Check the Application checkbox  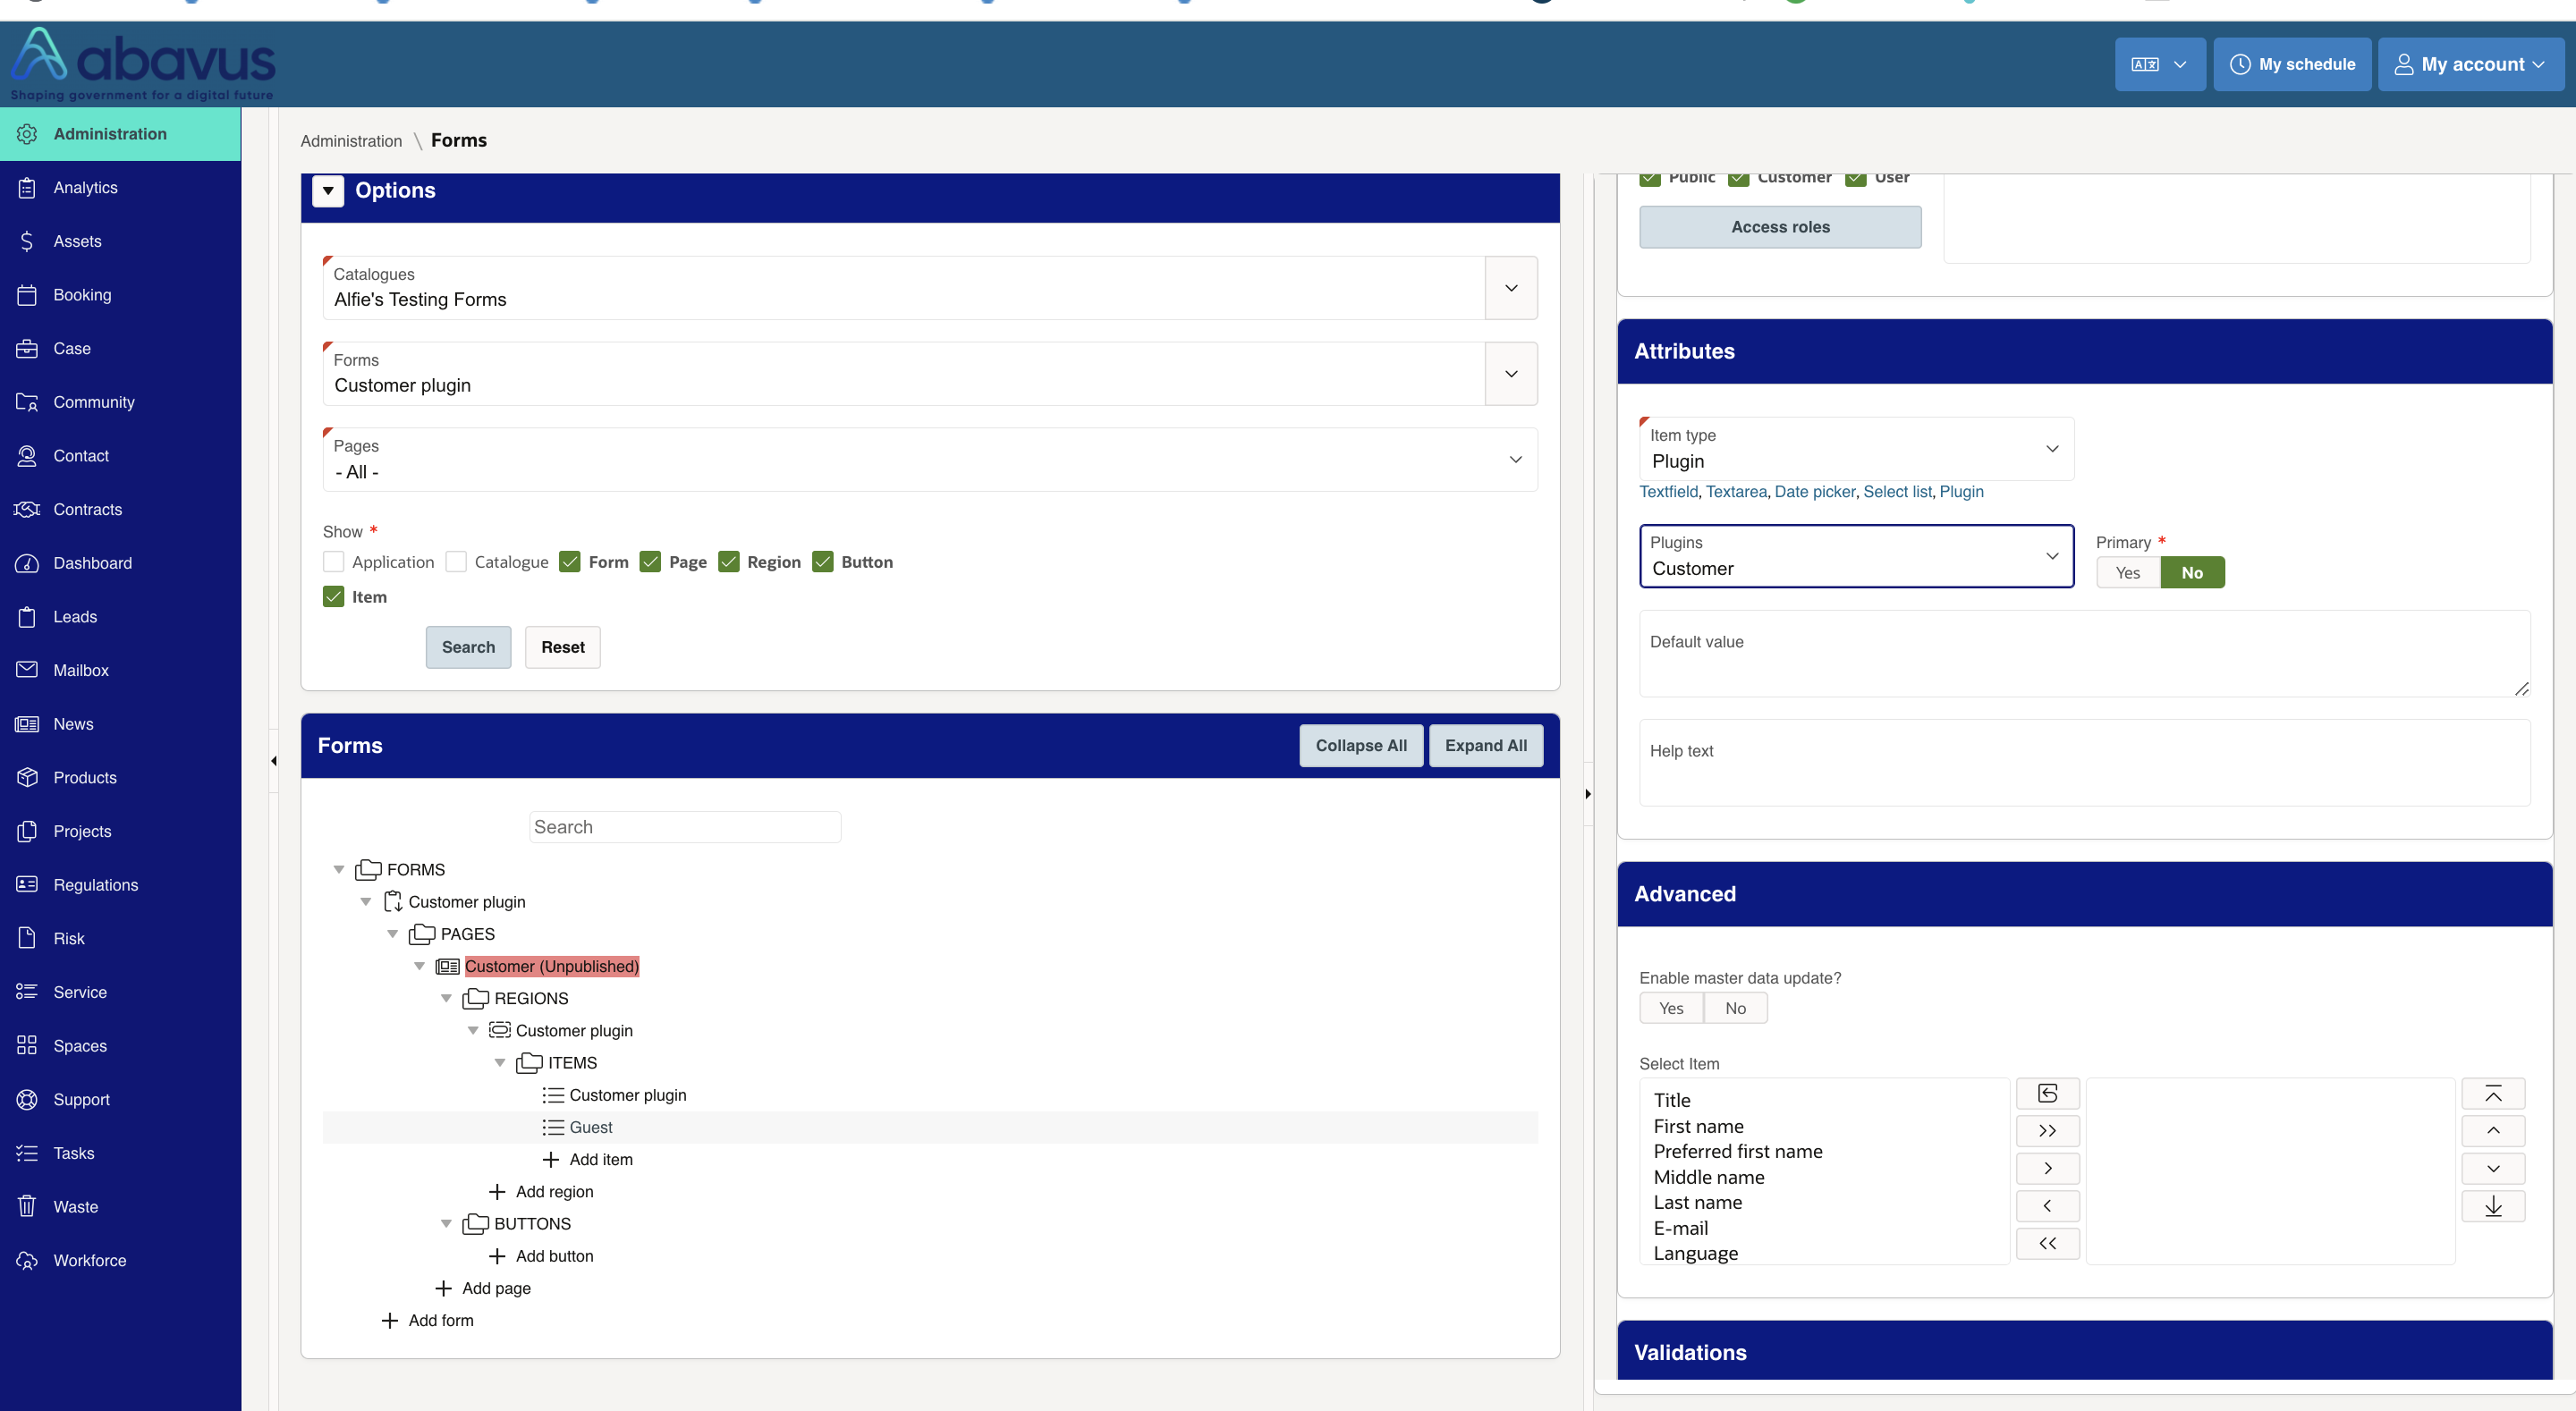tap(334, 562)
